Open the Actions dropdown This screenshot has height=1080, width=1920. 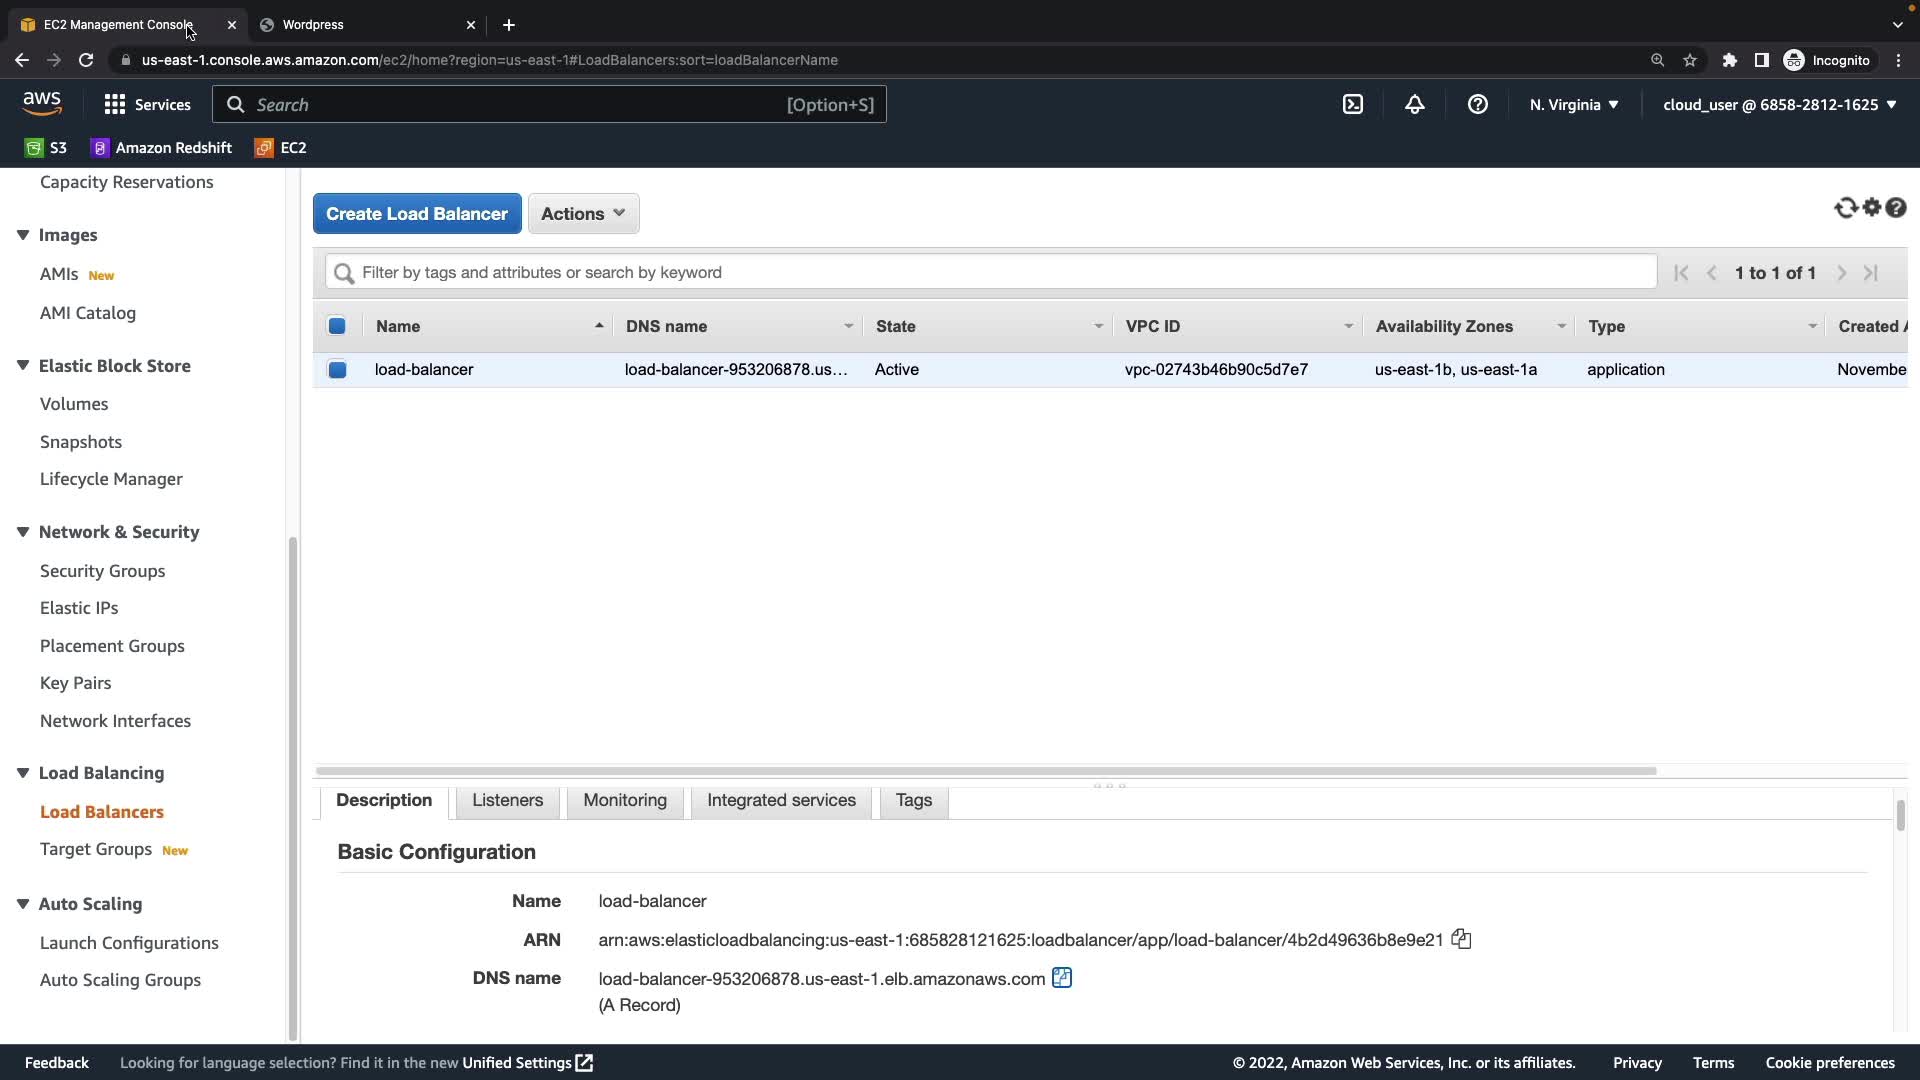click(x=583, y=214)
